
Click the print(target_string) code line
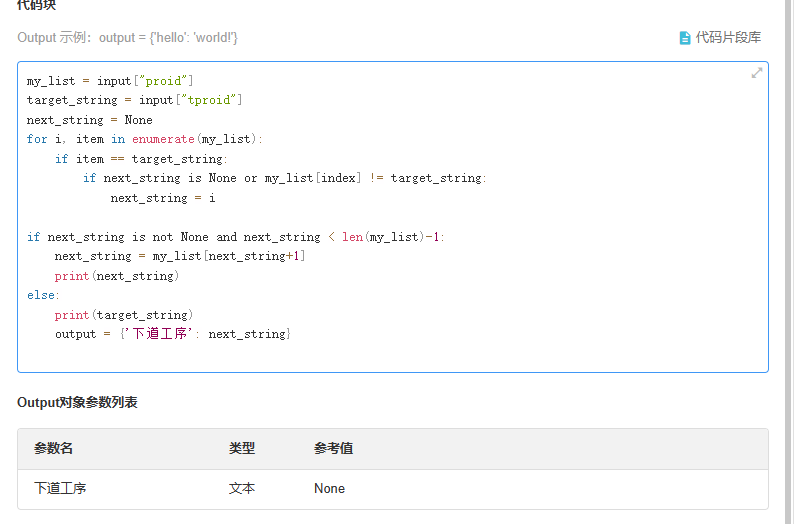(124, 315)
